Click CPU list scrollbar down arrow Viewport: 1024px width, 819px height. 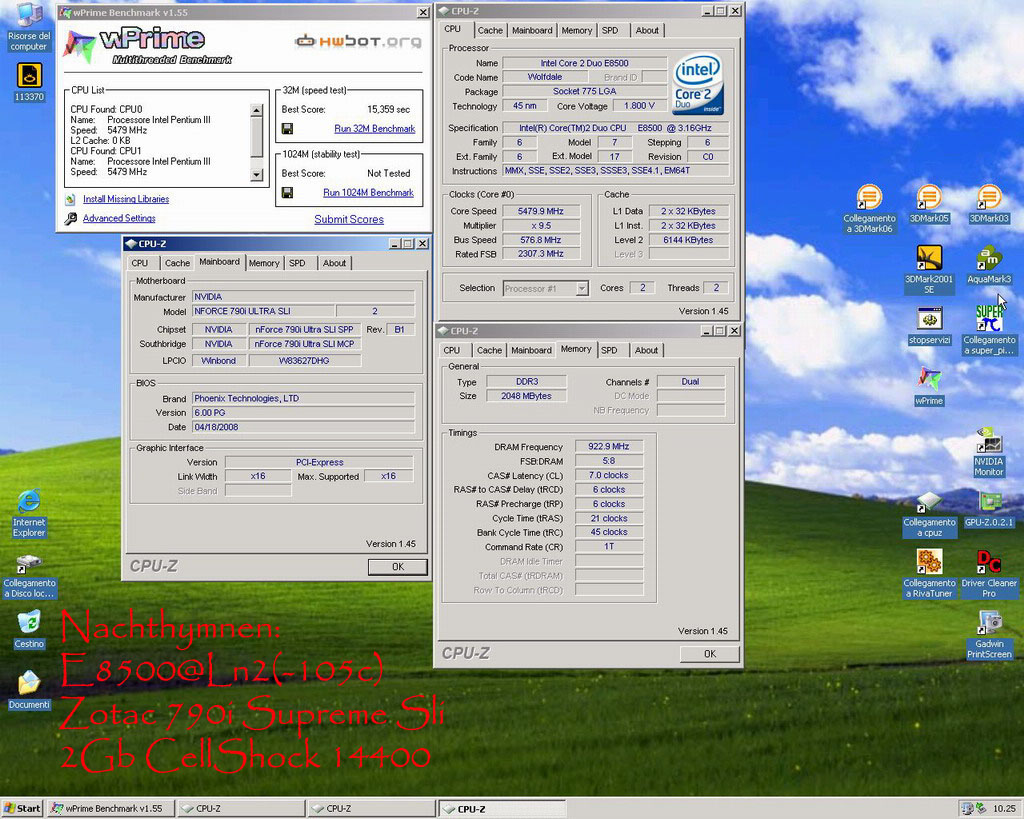tap(257, 175)
